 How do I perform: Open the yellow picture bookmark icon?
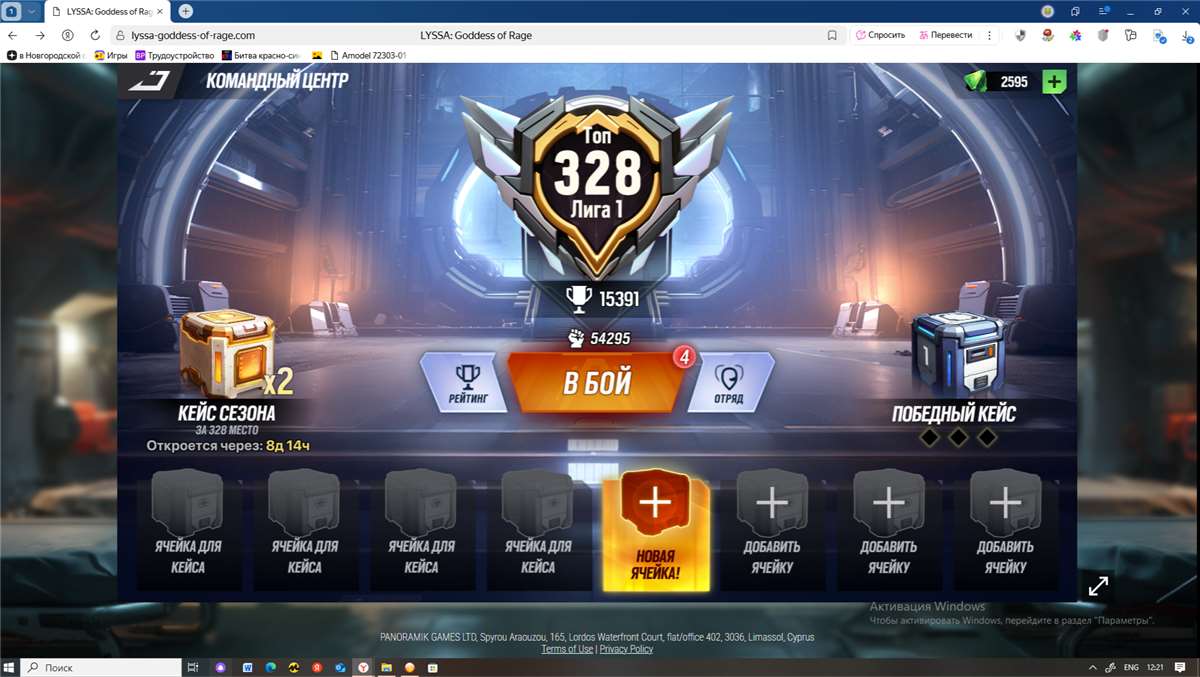click(317, 55)
